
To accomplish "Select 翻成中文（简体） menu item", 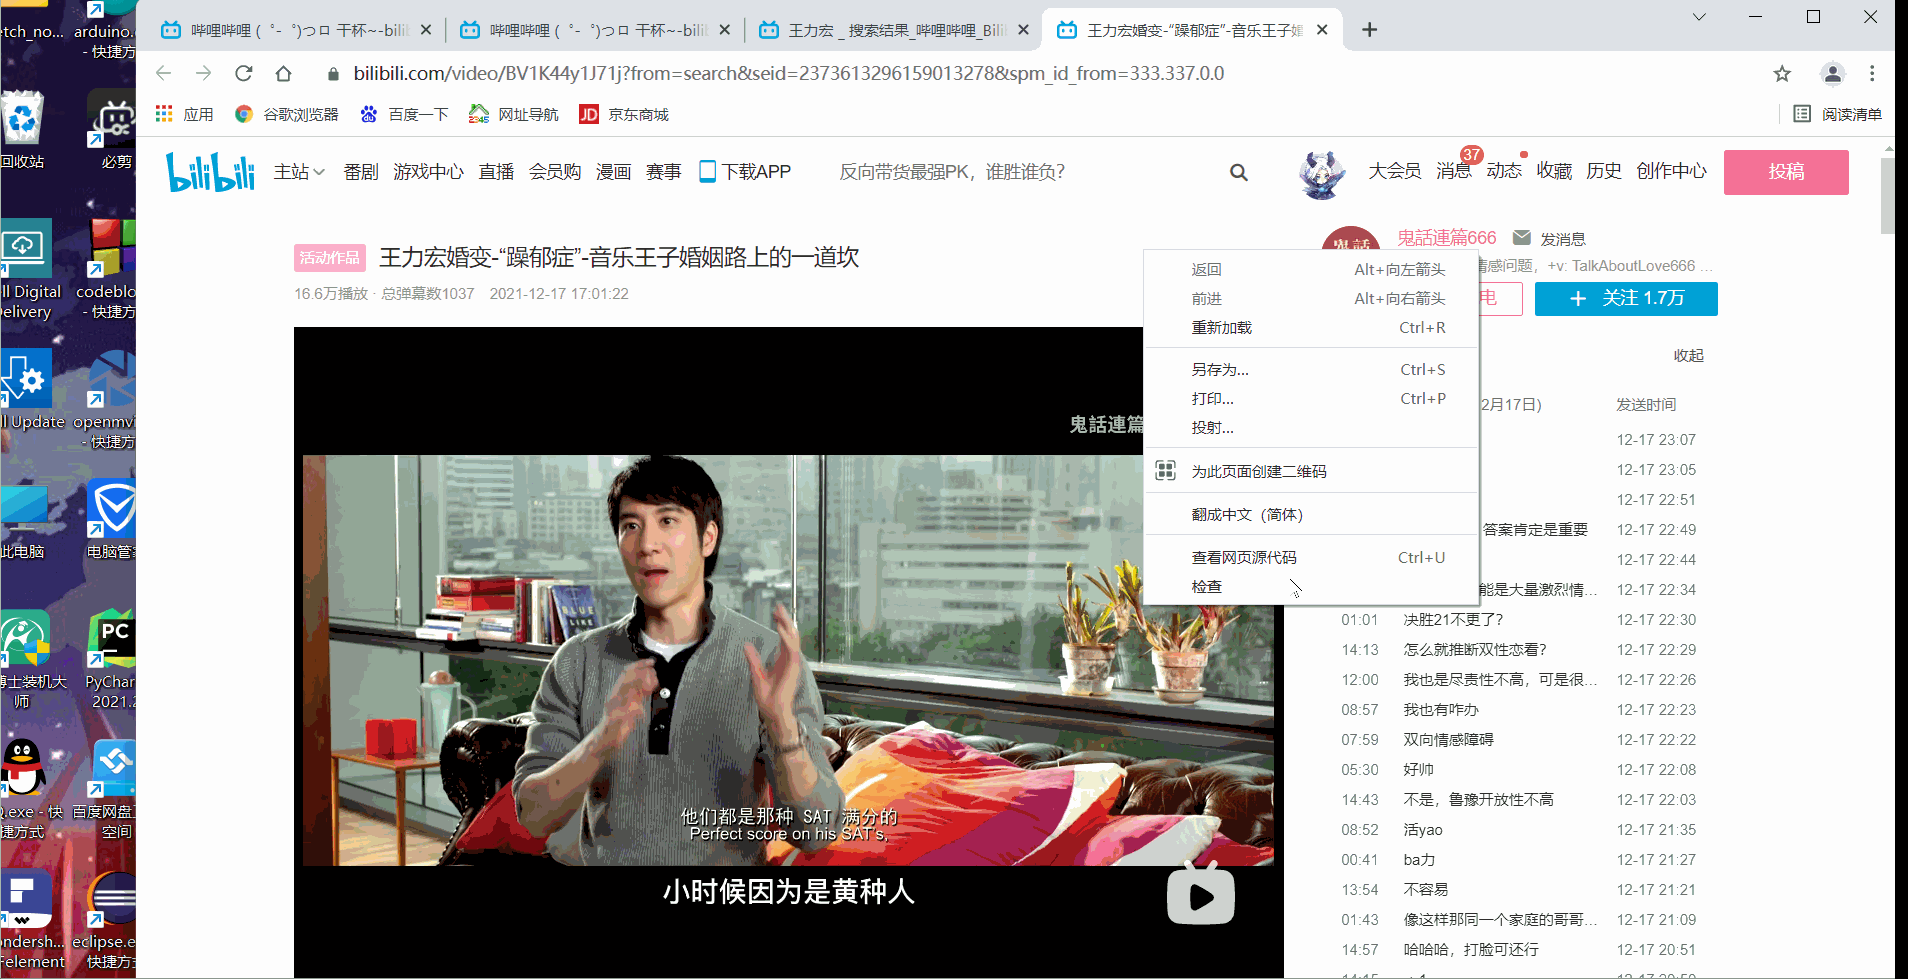I will click(1311, 514).
